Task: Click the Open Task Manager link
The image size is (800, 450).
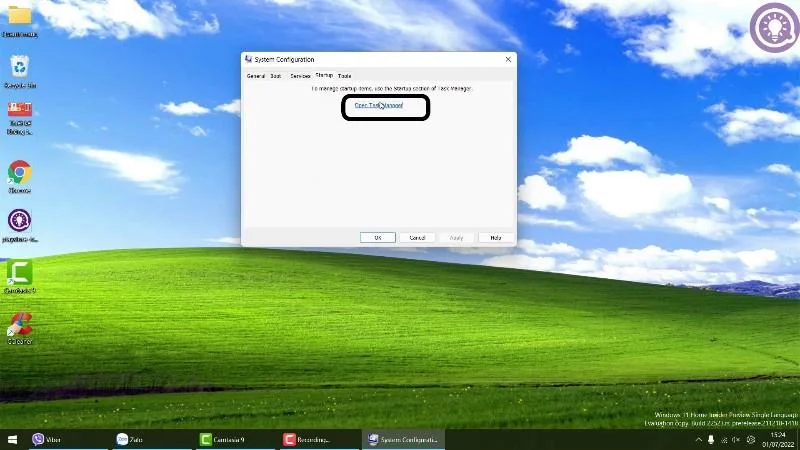Action: click(379, 105)
